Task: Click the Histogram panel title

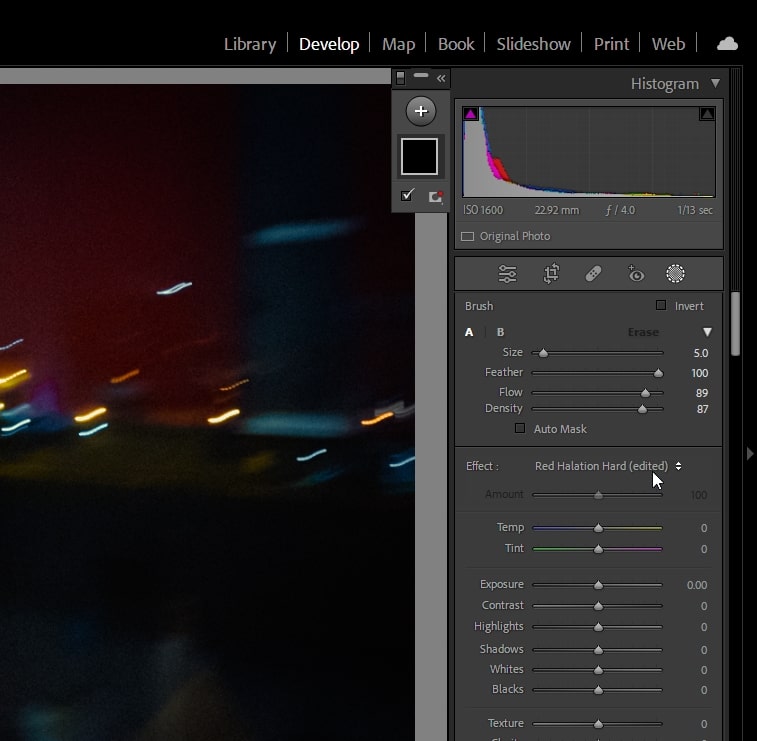Action: (x=665, y=84)
